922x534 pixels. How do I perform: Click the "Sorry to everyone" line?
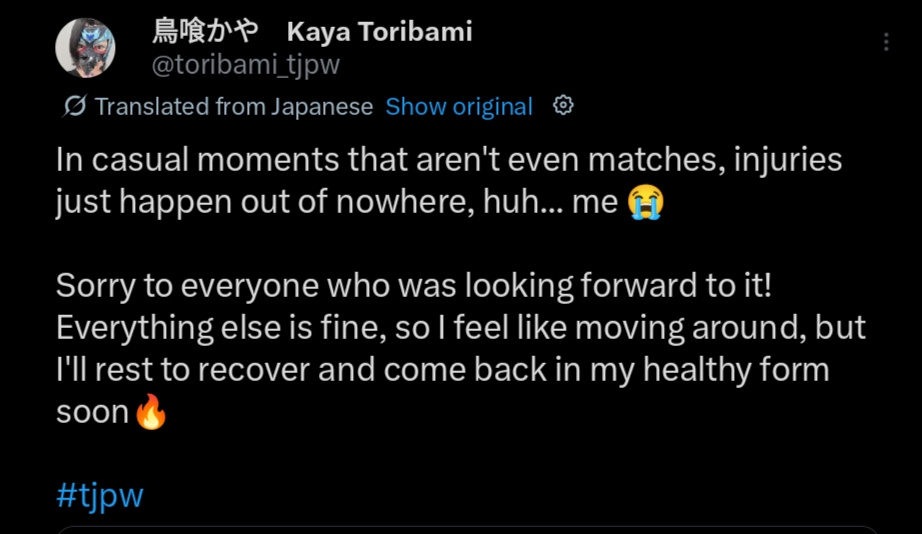[x=413, y=286]
